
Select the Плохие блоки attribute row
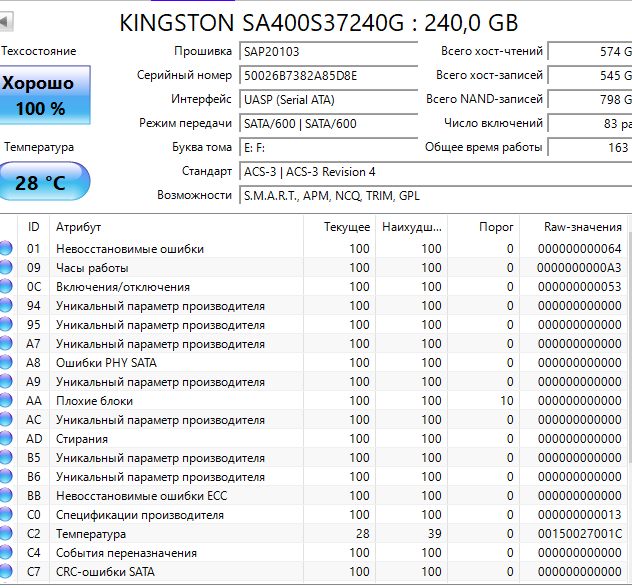pos(313,400)
